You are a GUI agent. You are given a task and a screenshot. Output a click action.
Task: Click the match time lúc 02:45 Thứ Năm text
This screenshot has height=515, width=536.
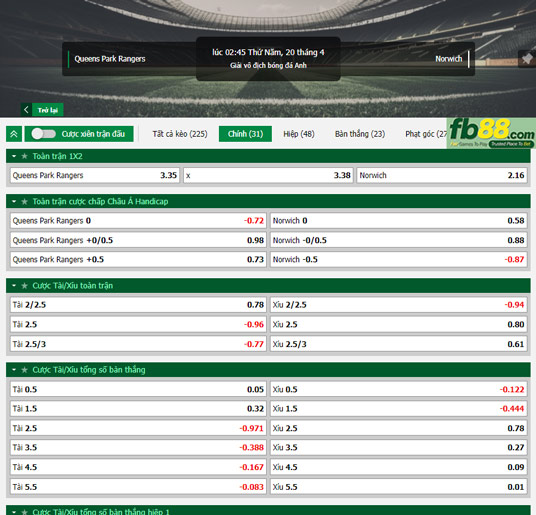(x=268, y=52)
